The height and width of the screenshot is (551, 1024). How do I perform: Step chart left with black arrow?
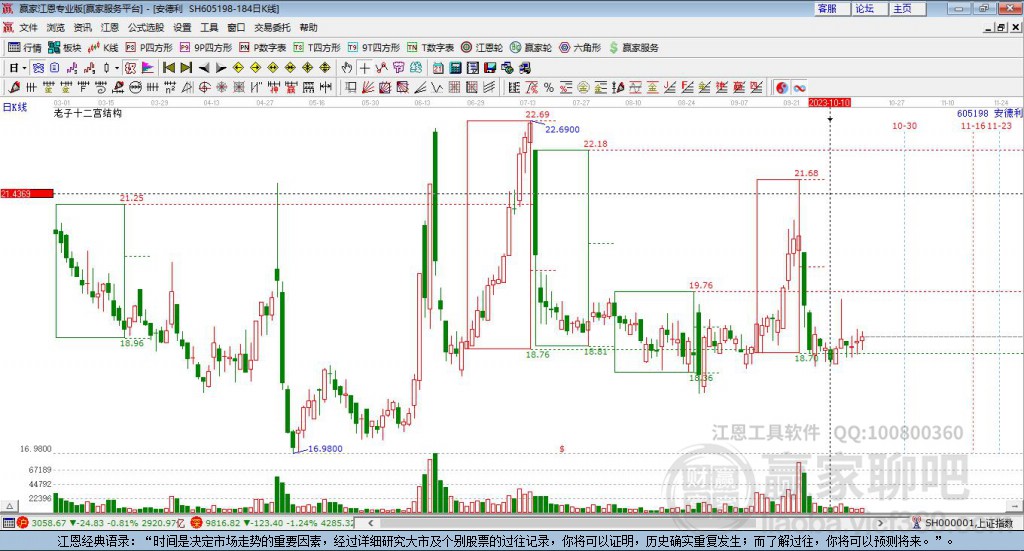pyautogui.click(x=204, y=68)
